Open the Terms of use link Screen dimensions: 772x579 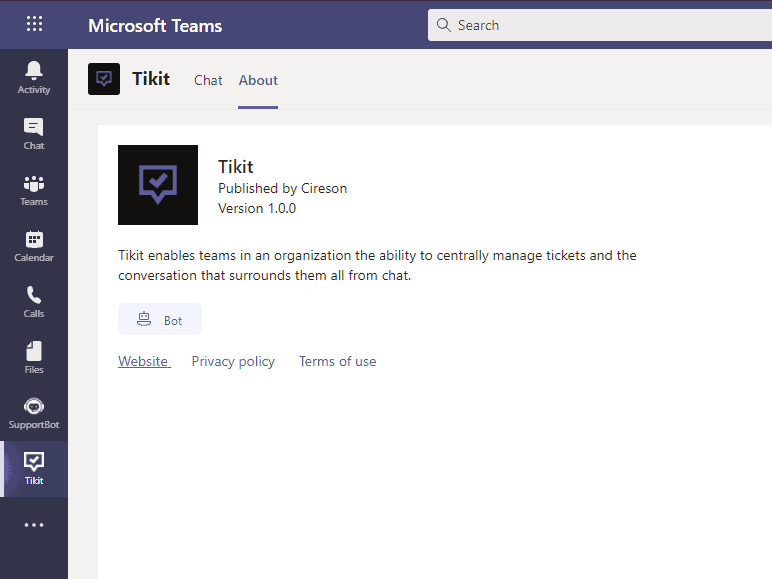(x=338, y=361)
